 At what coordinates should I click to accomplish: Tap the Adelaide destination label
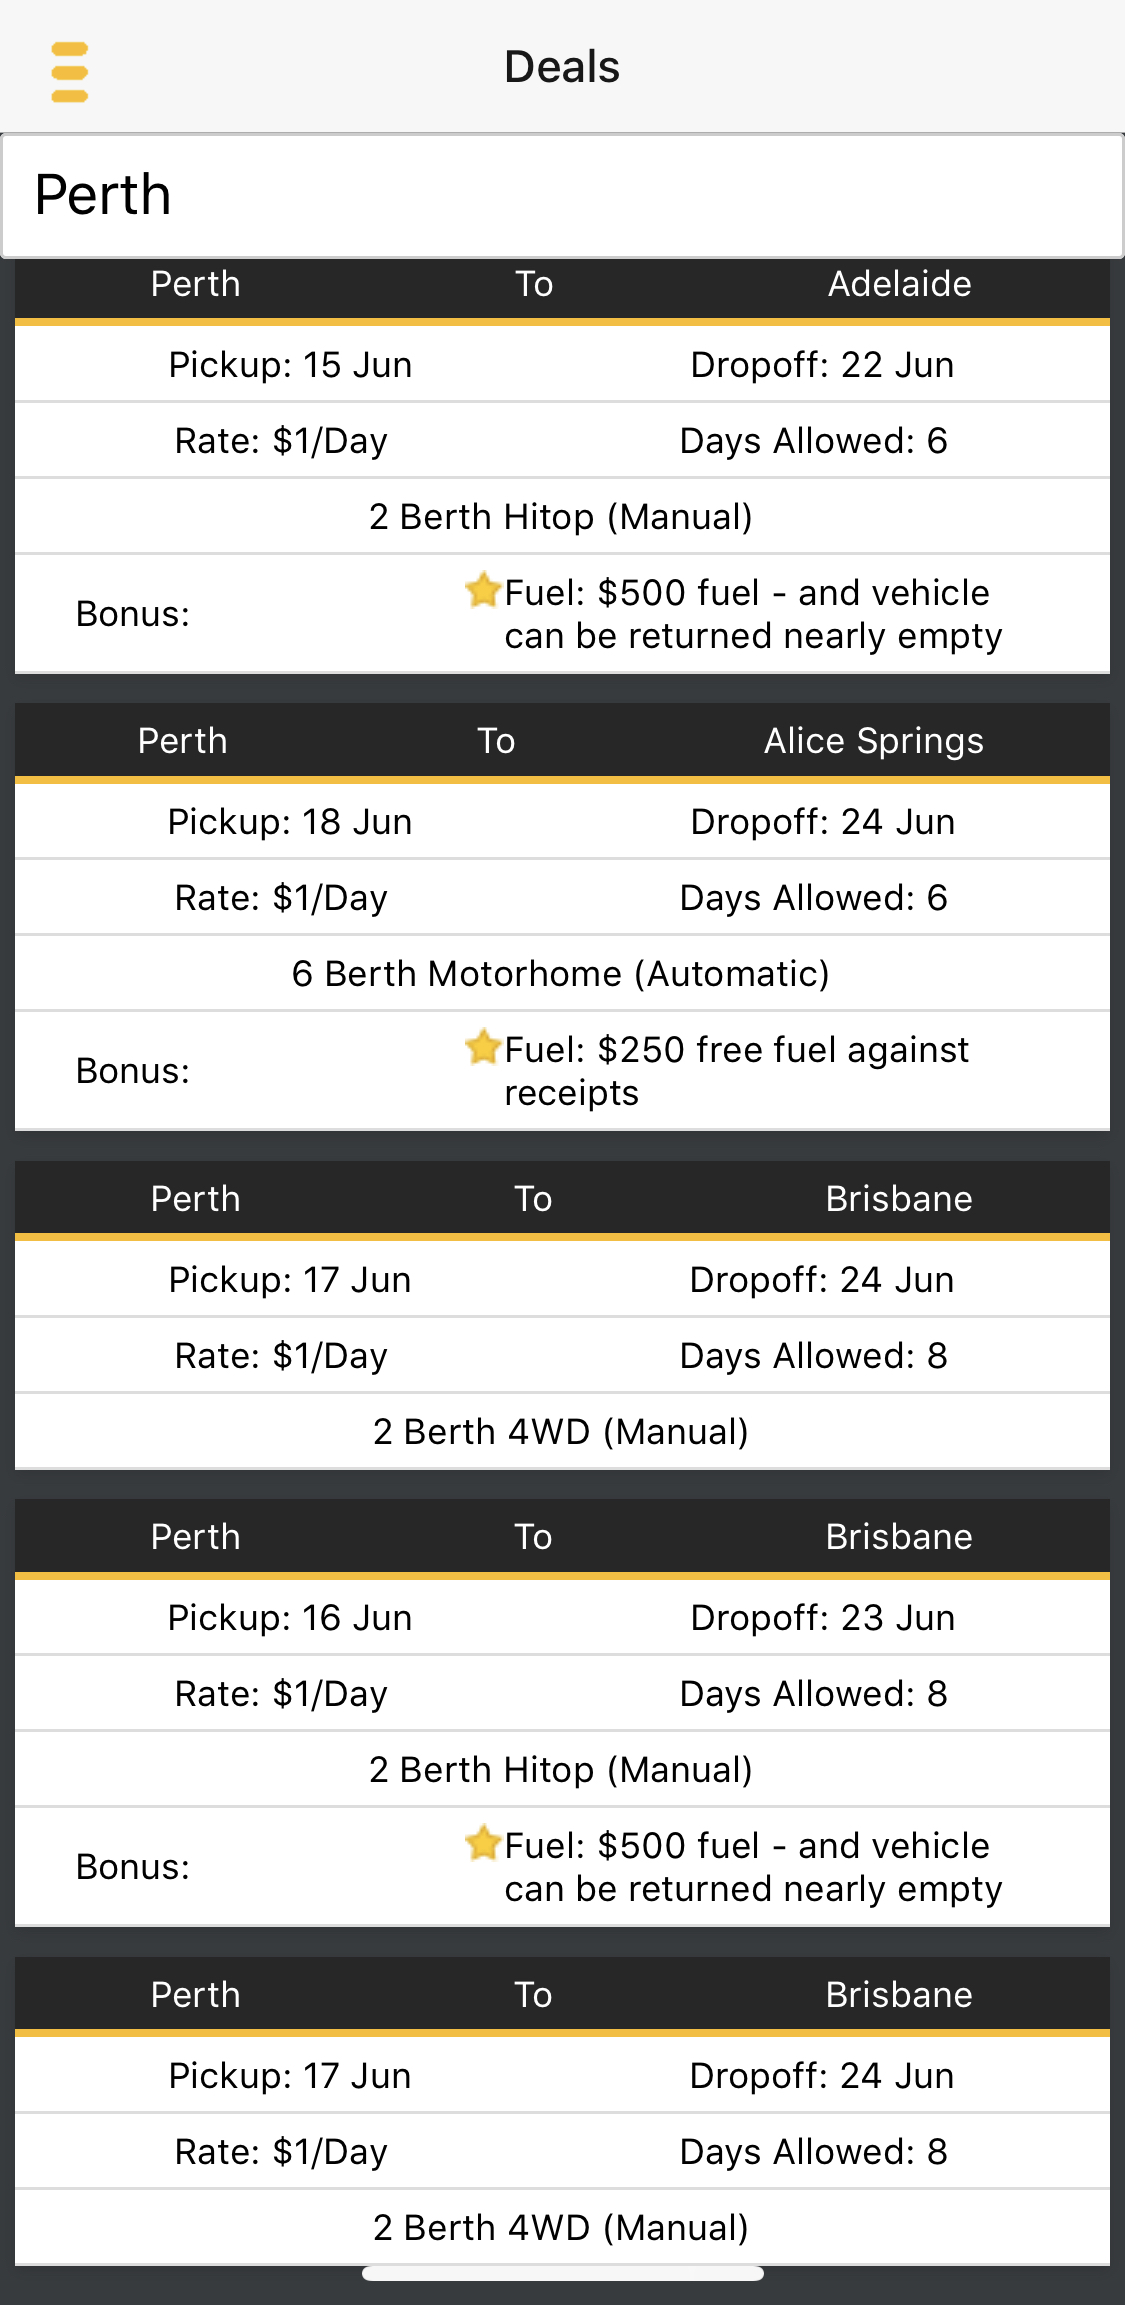[899, 285]
